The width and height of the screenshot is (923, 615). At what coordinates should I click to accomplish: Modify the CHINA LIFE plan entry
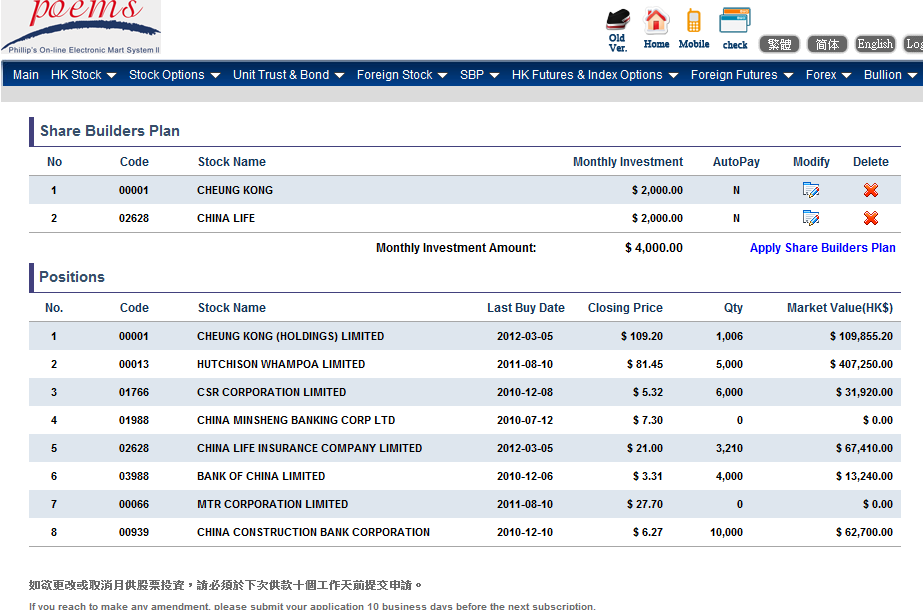pyautogui.click(x=811, y=218)
